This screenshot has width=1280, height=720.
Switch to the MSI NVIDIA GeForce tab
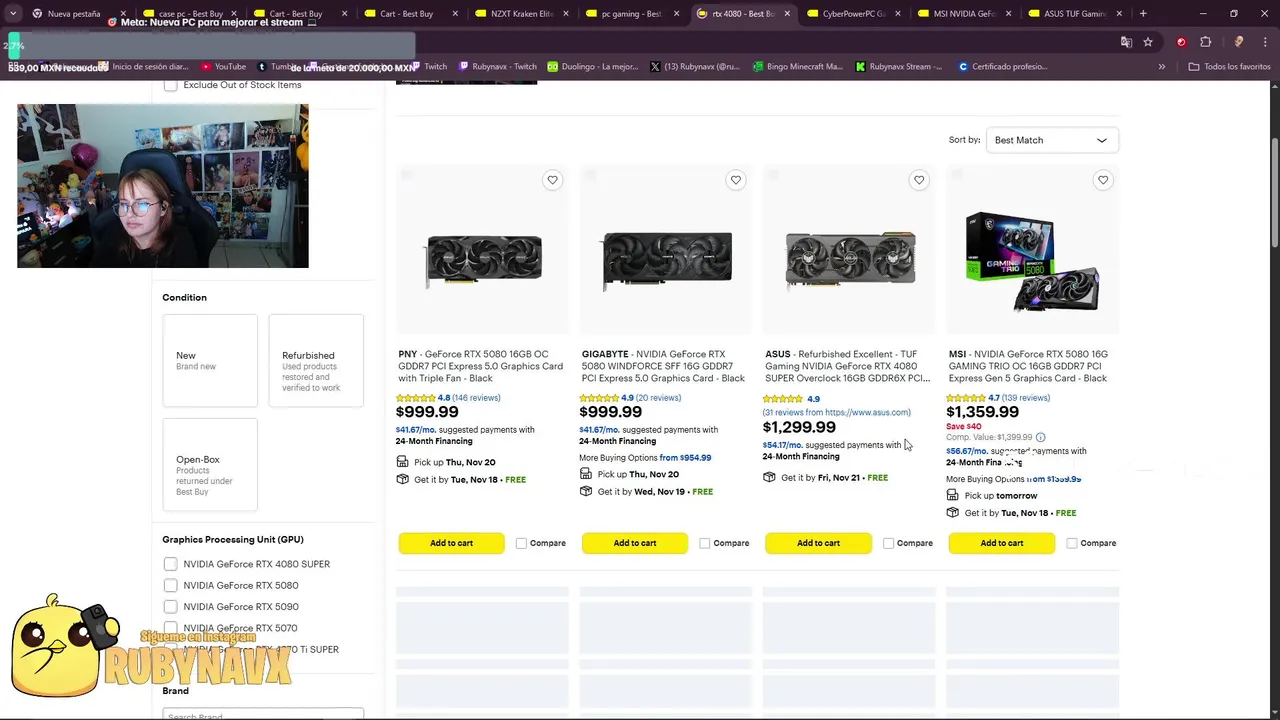(x=963, y=14)
